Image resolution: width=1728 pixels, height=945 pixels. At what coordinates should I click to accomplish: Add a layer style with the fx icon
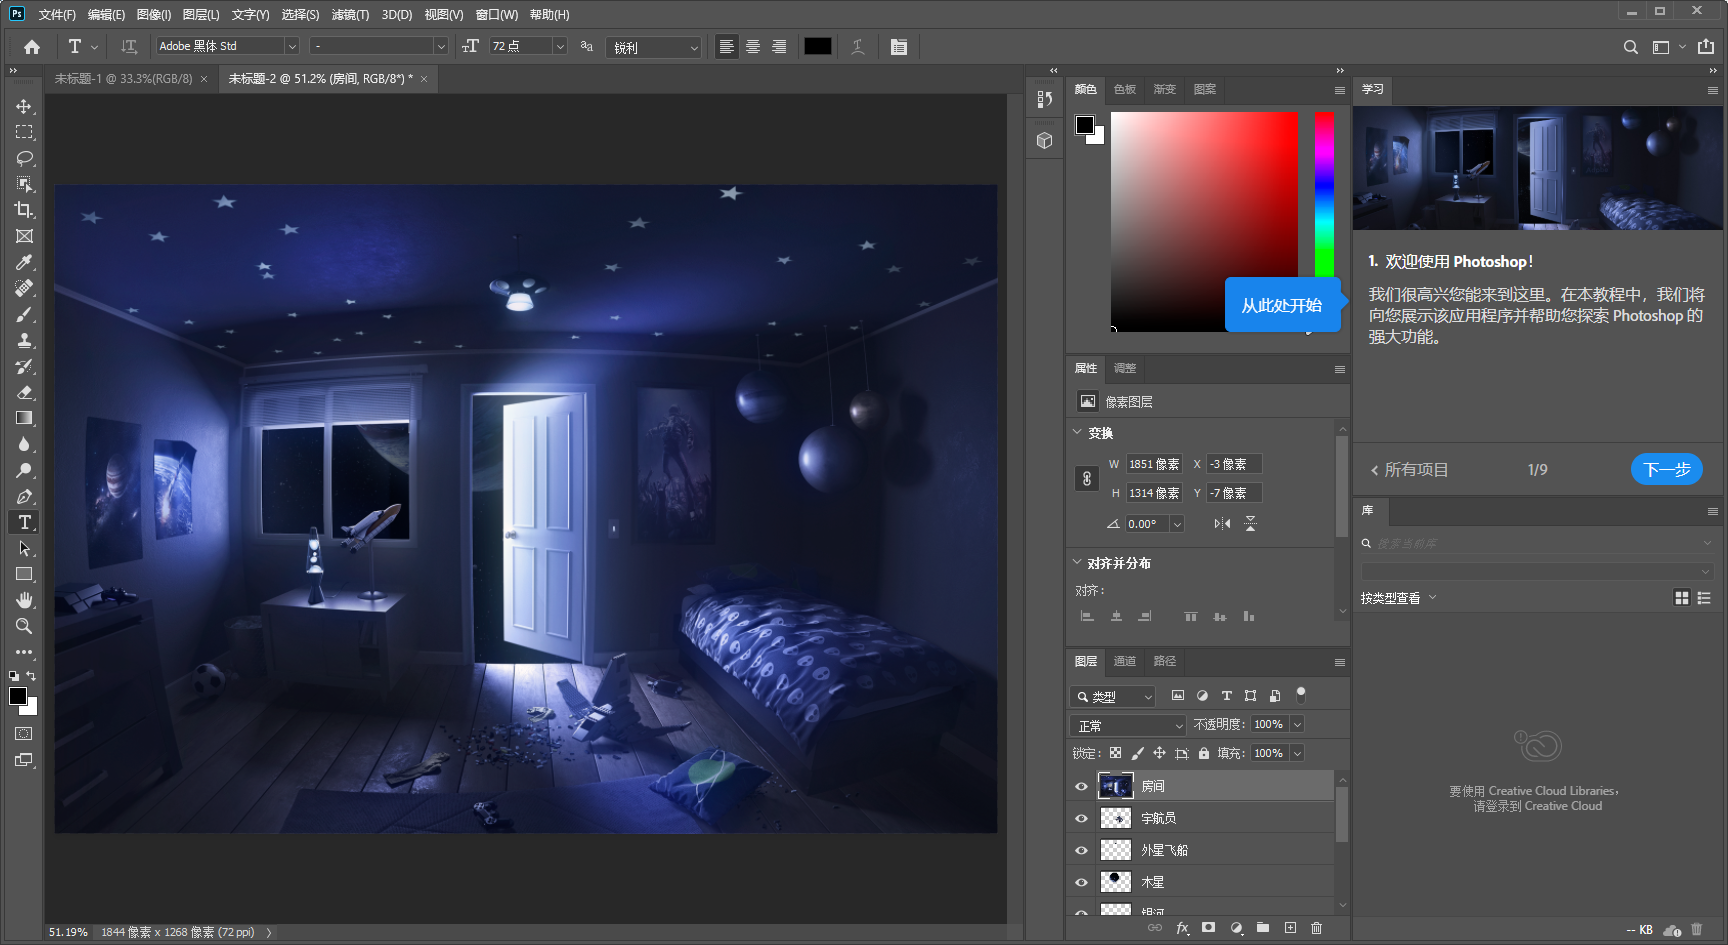pos(1183,928)
